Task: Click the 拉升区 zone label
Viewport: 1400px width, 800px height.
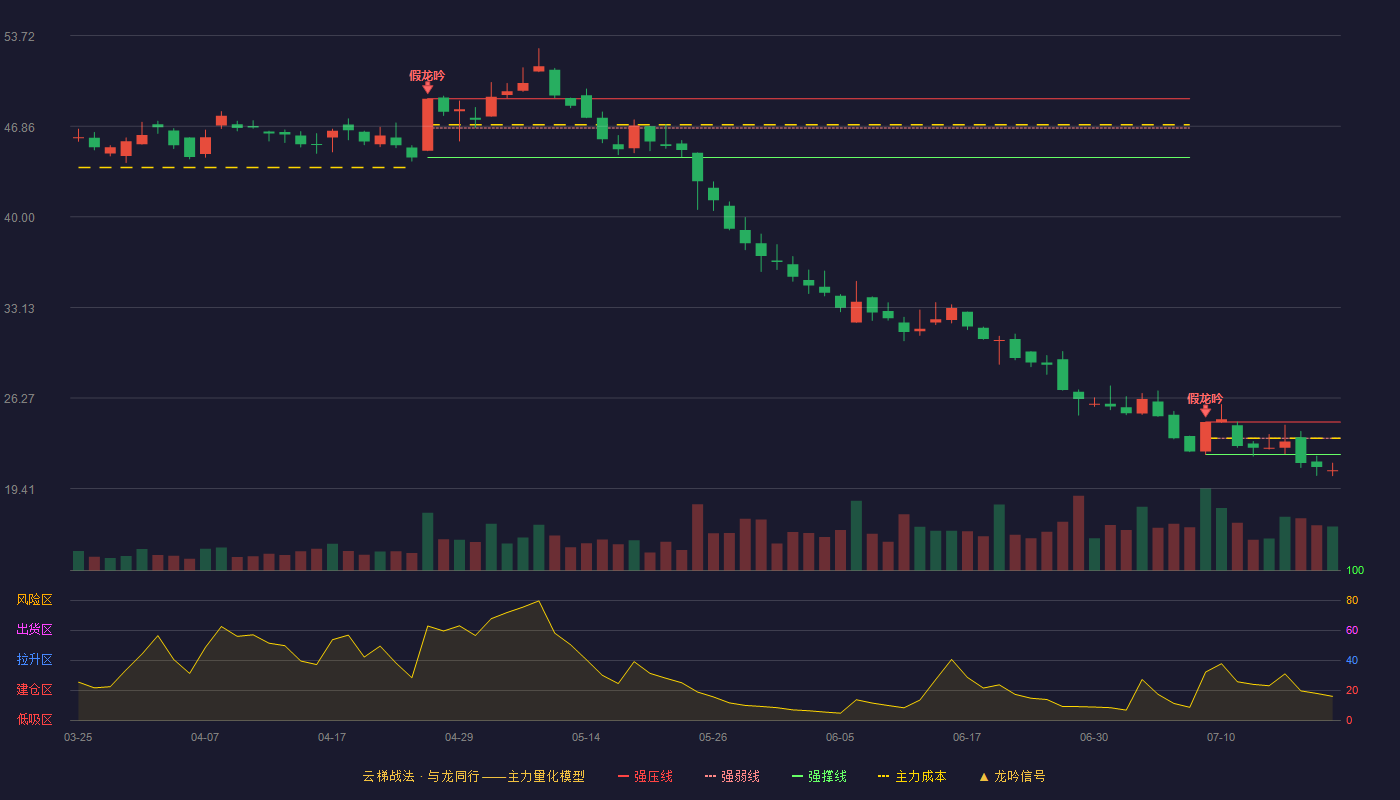Action: 34,660
